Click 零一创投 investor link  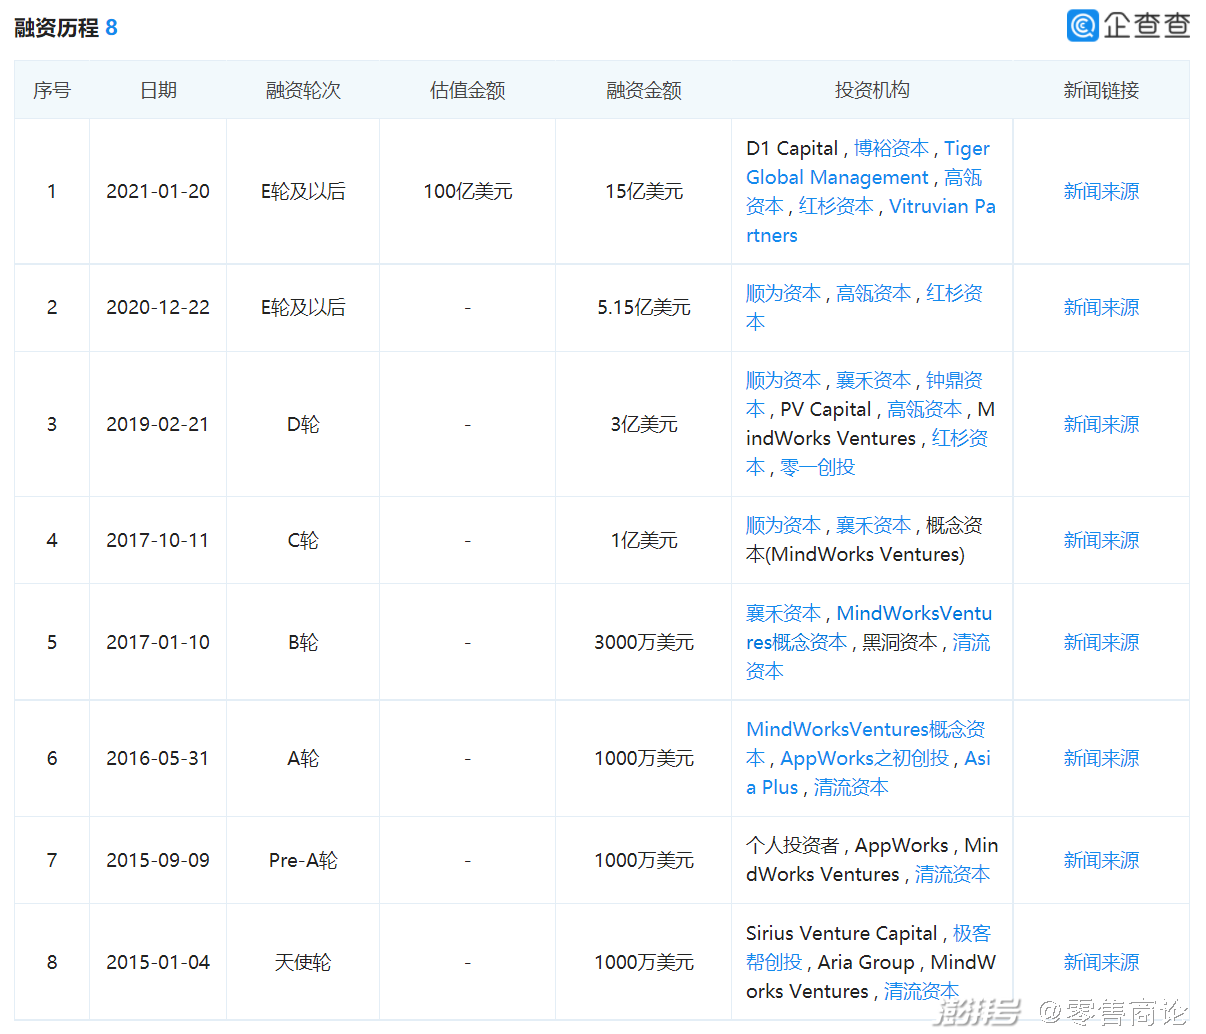[x=818, y=467]
